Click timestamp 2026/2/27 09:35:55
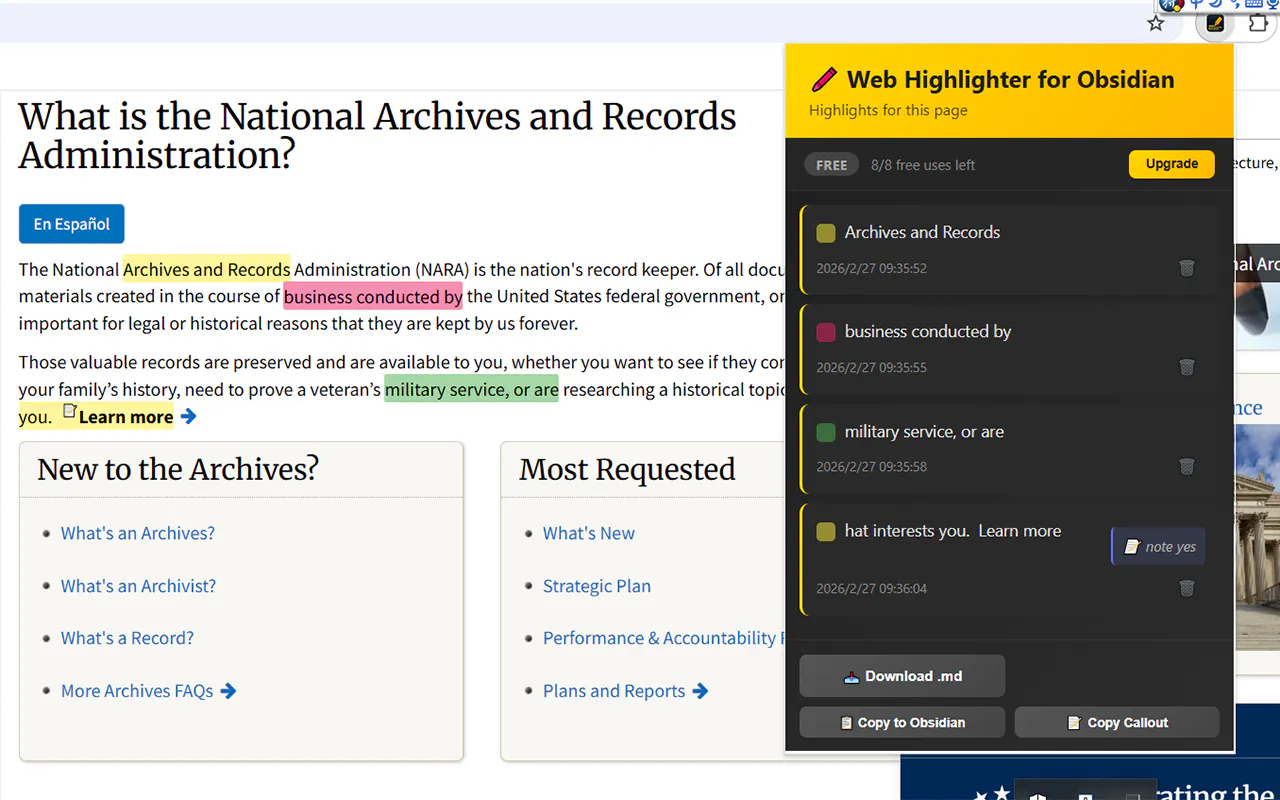The height and width of the screenshot is (800, 1280). pos(872,367)
